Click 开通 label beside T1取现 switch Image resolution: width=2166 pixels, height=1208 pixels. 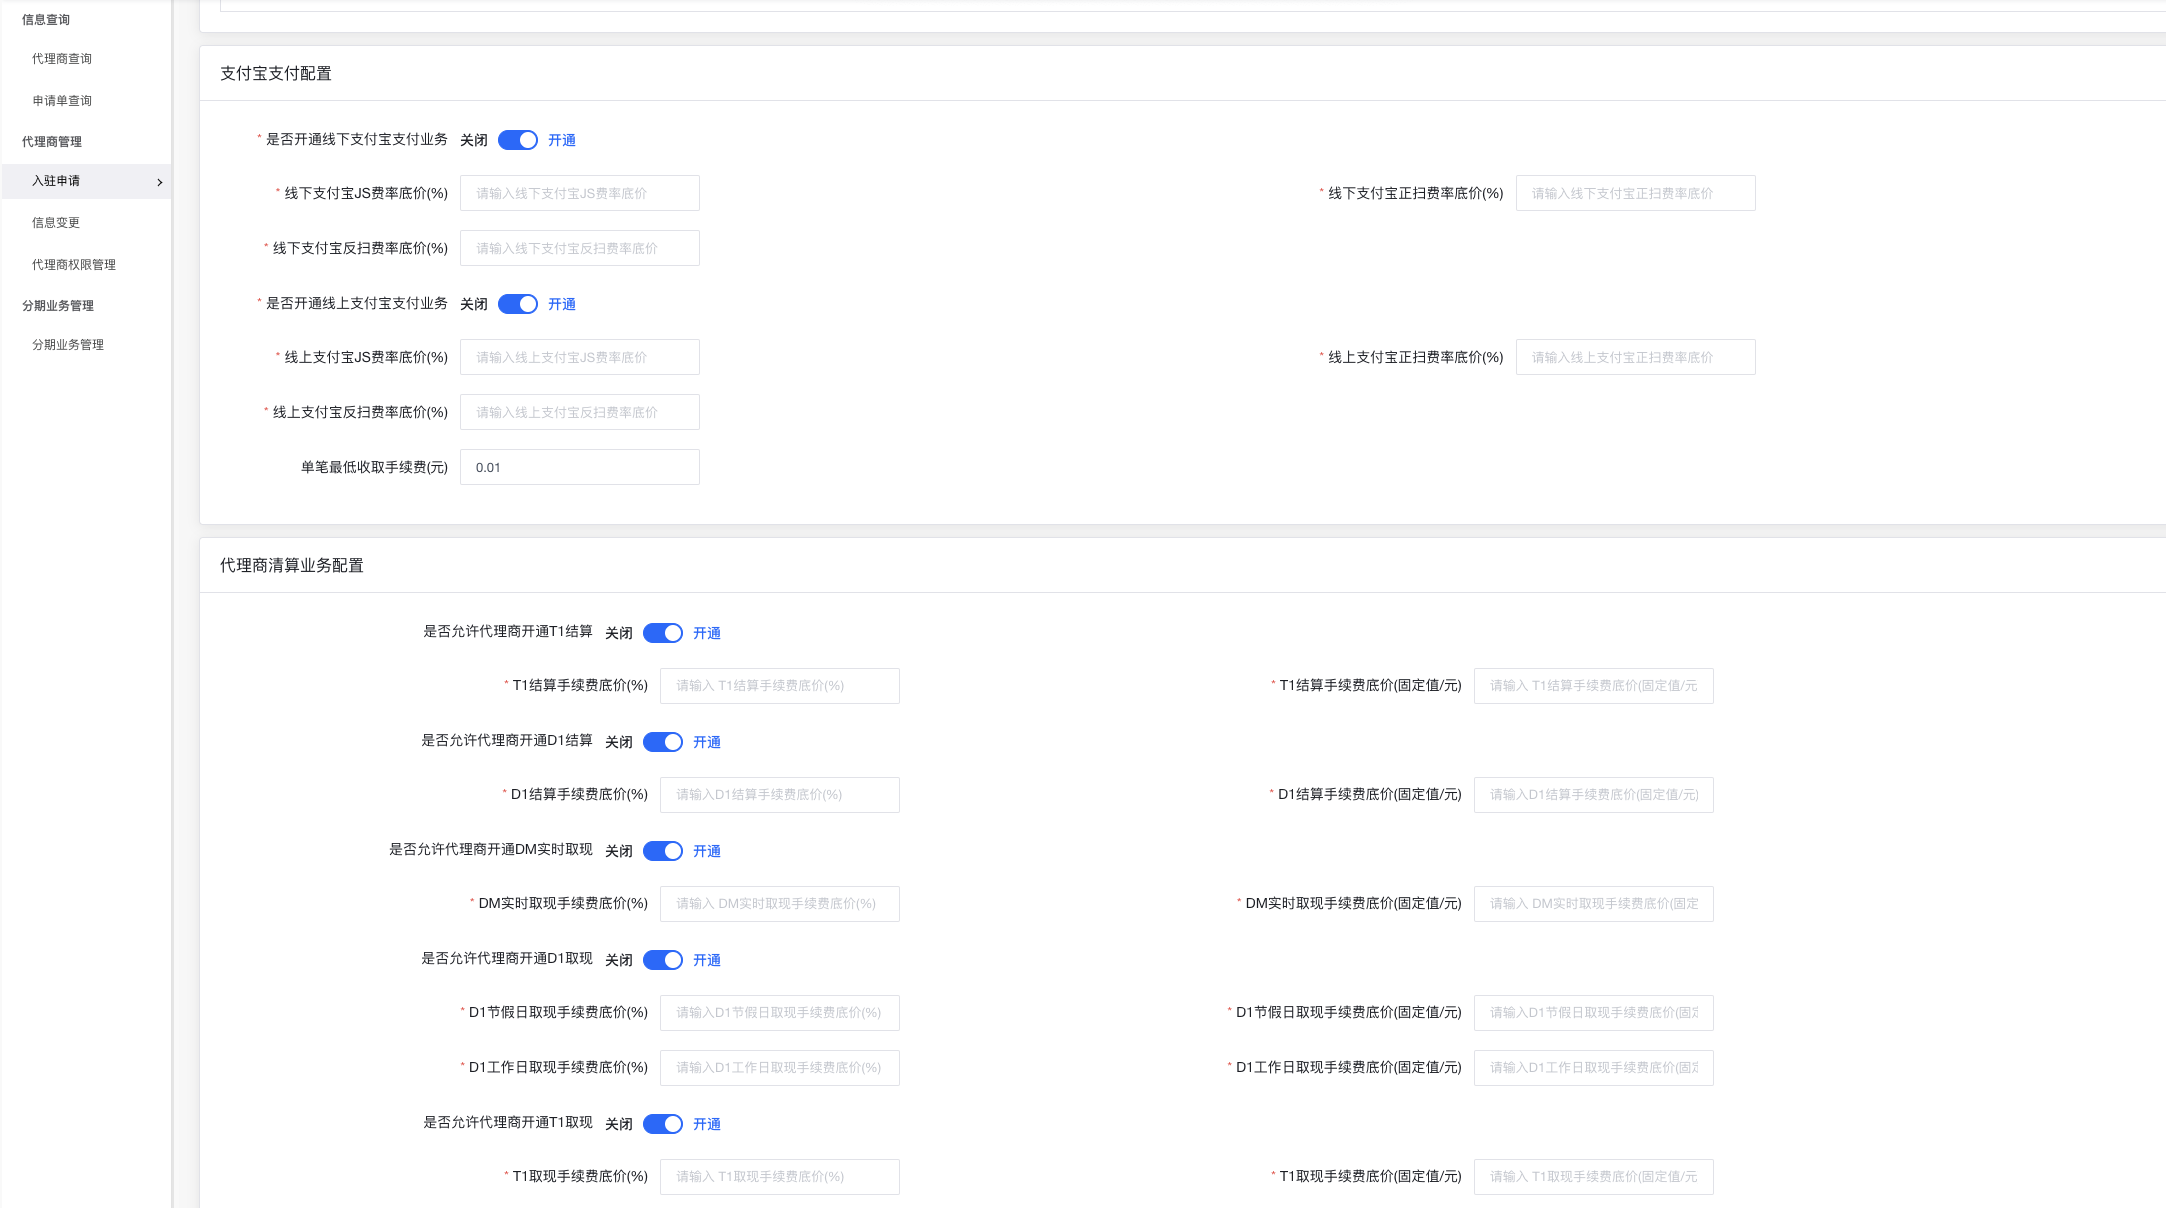707,1124
